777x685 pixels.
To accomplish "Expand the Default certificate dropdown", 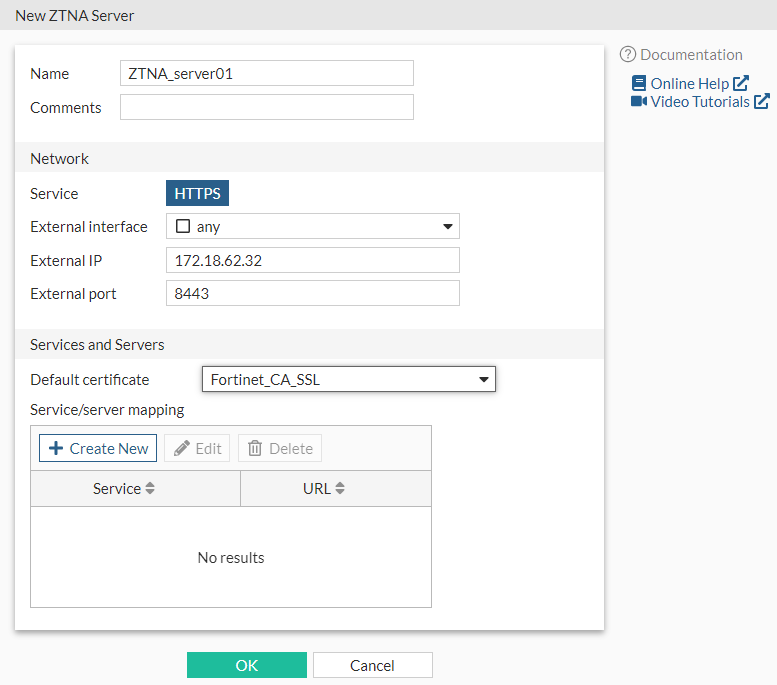I will (484, 380).
